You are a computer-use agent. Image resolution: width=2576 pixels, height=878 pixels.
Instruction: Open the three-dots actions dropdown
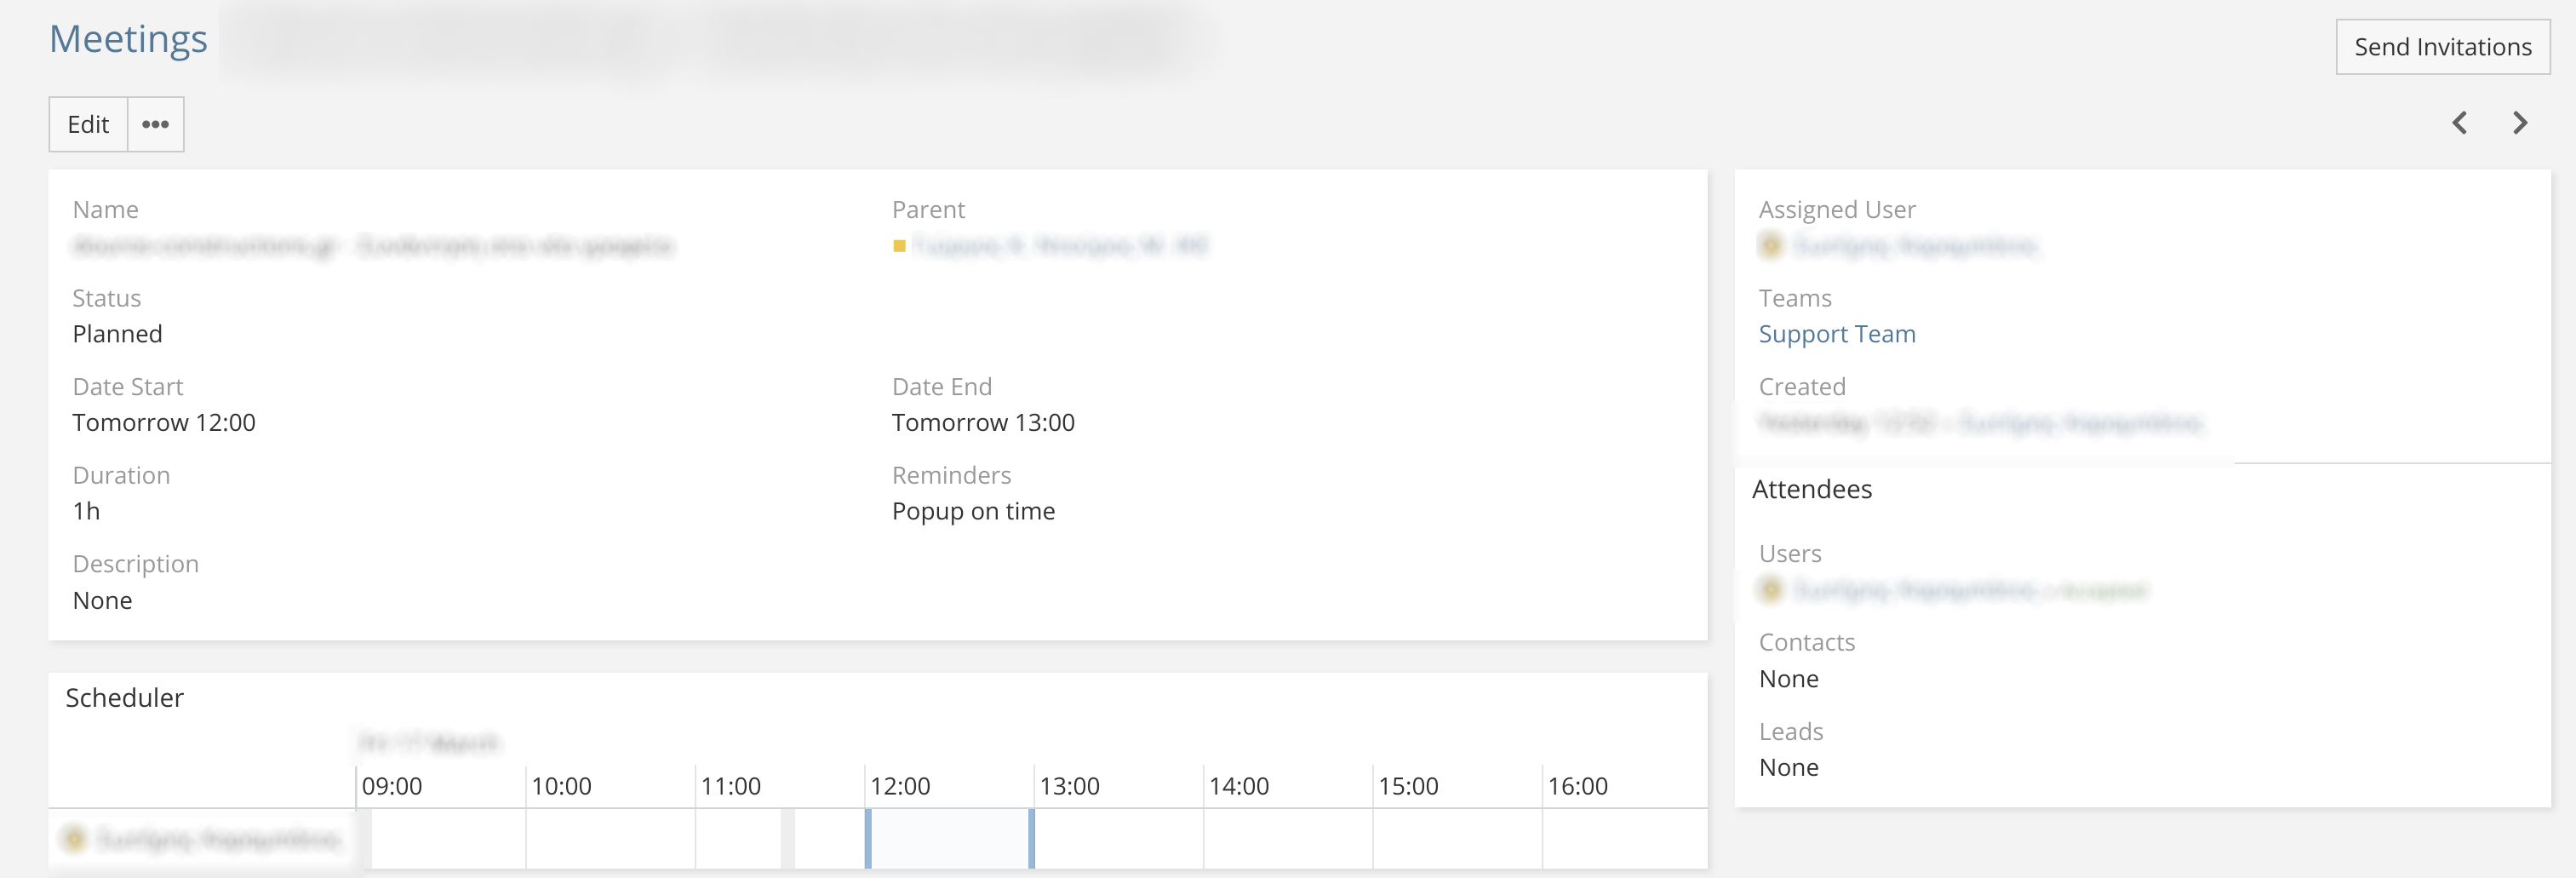click(155, 124)
